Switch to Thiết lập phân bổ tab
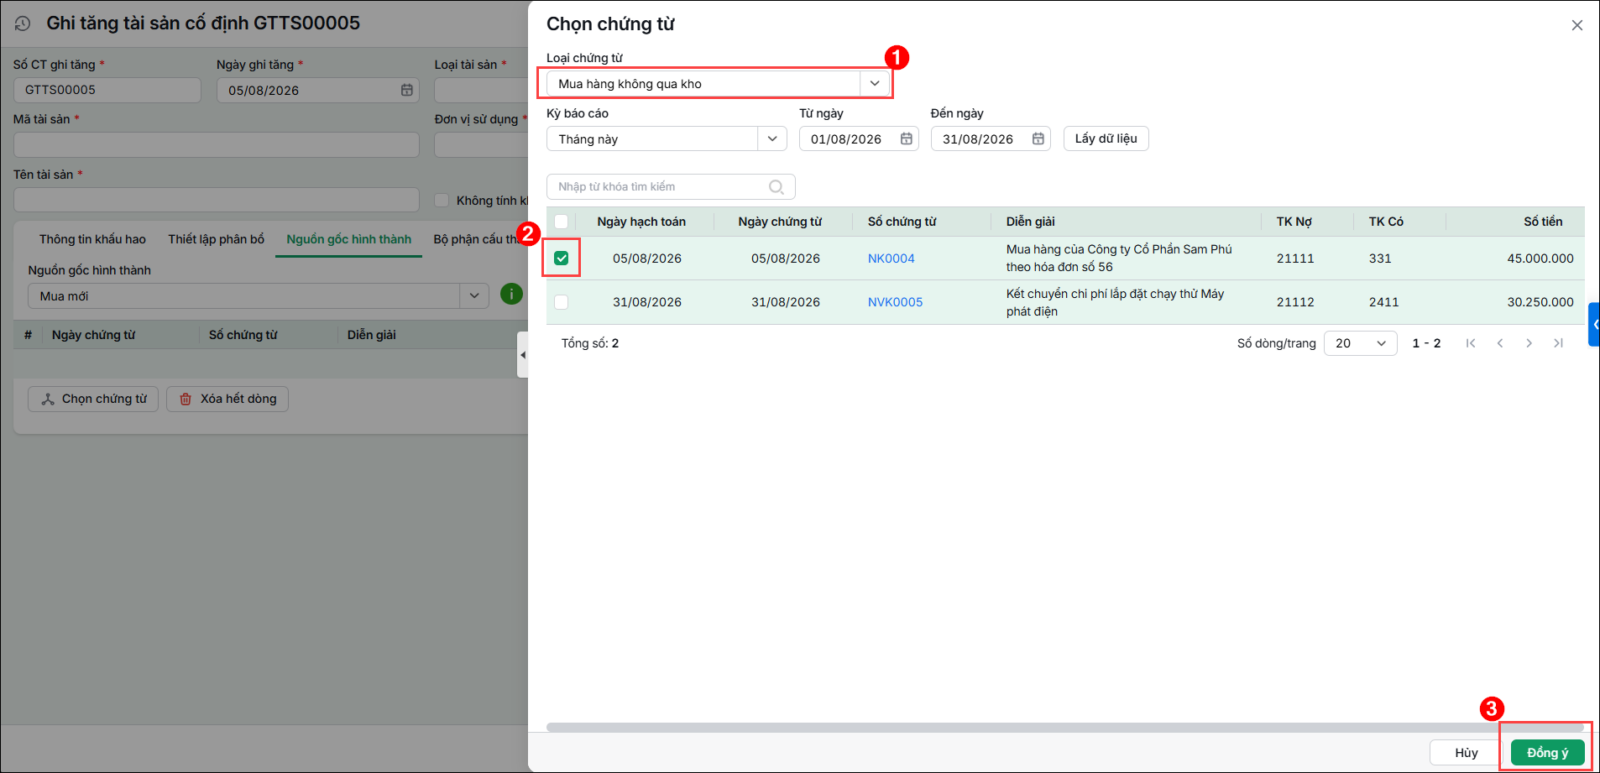Image resolution: width=1600 pixels, height=773 pixels. tap(216, 239)
